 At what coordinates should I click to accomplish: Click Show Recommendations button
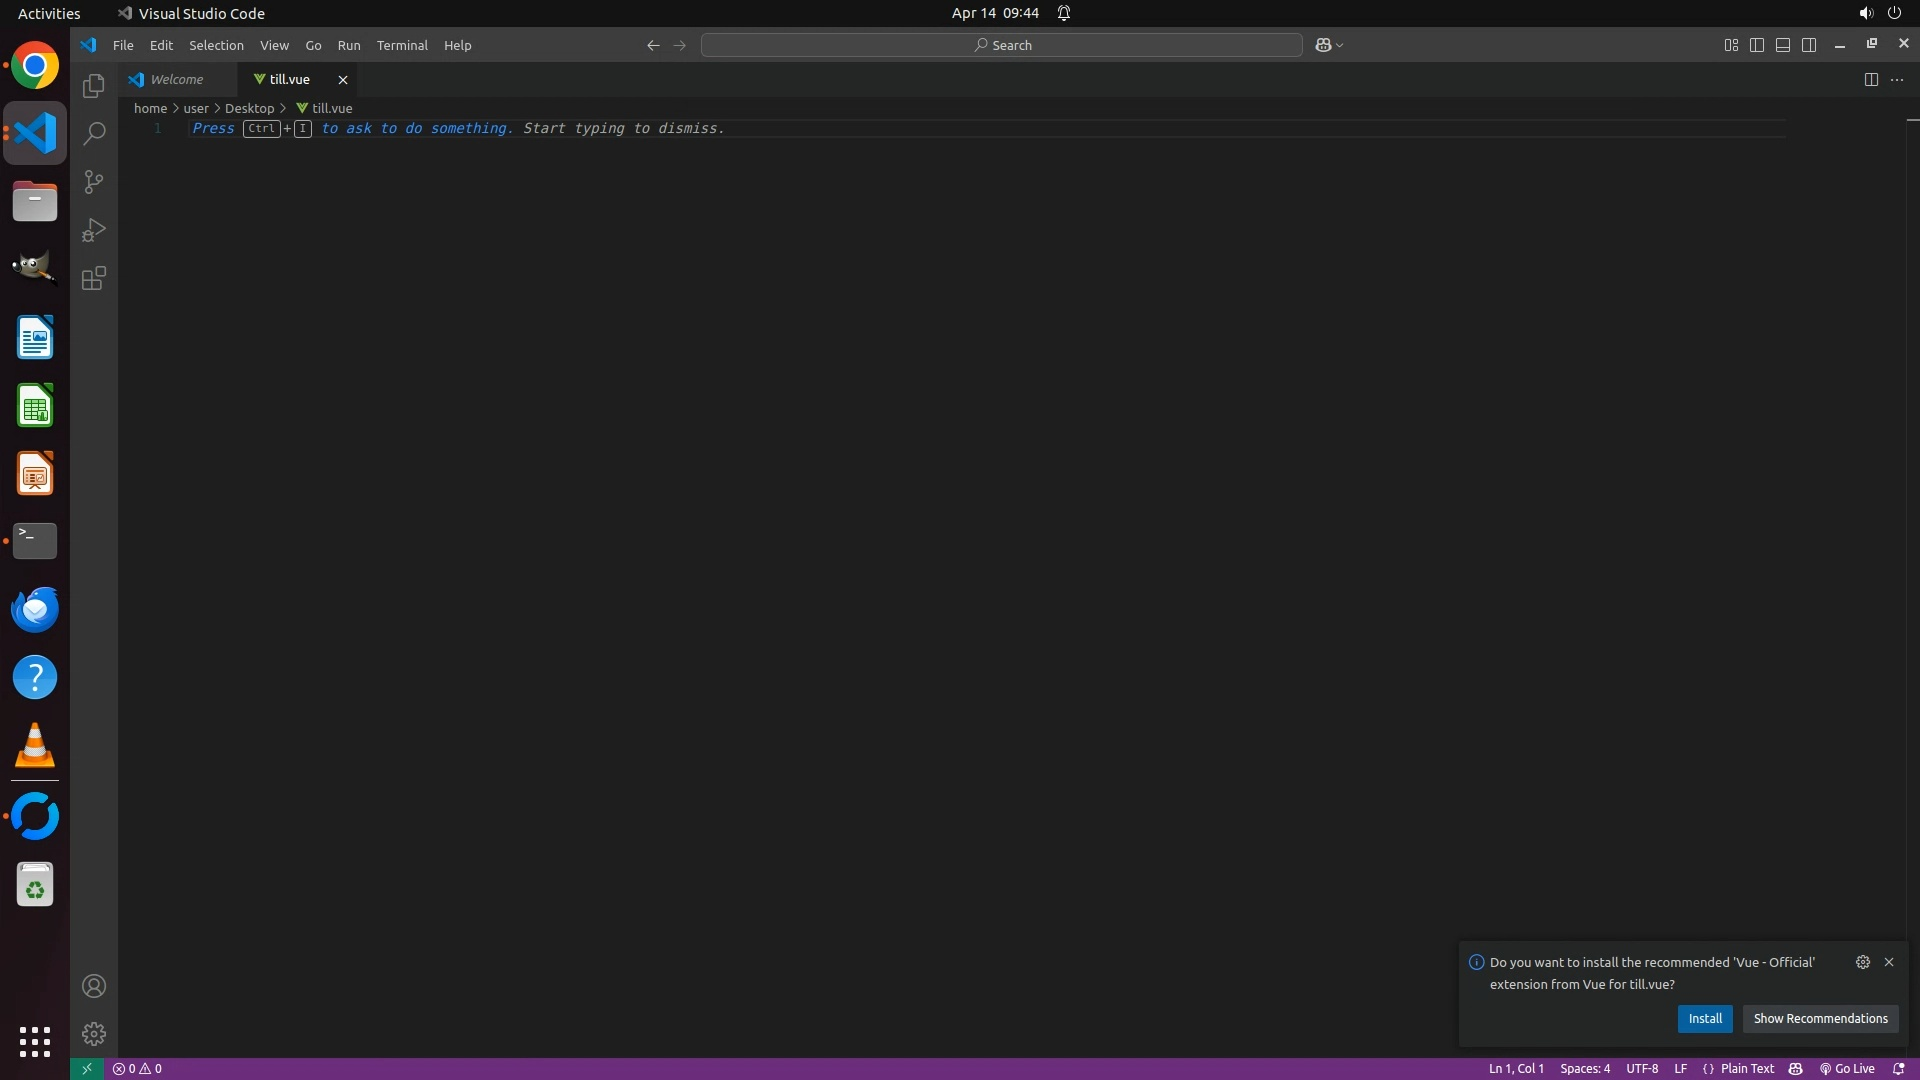click(1819, 1018)
